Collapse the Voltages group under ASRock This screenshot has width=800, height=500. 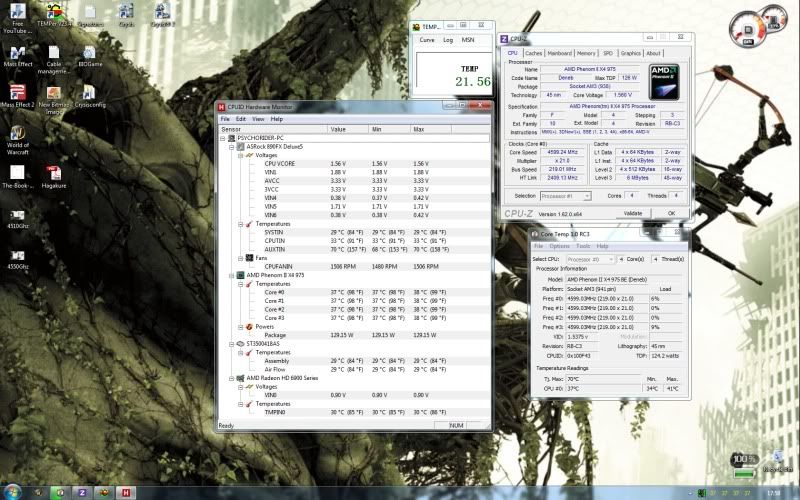(240, 155)
